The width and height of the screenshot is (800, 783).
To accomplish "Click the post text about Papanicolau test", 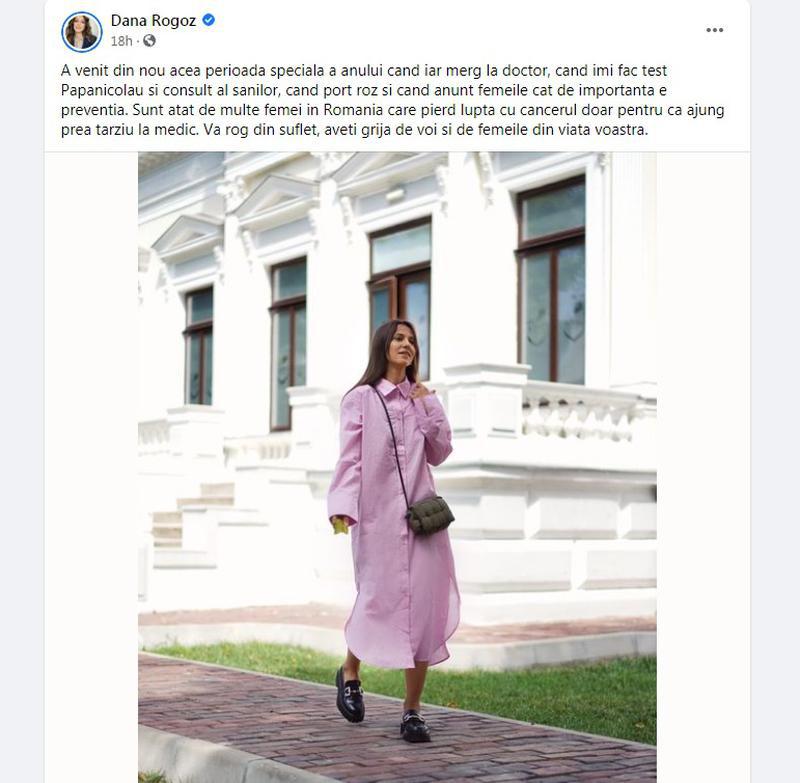I will coord(392,100).
